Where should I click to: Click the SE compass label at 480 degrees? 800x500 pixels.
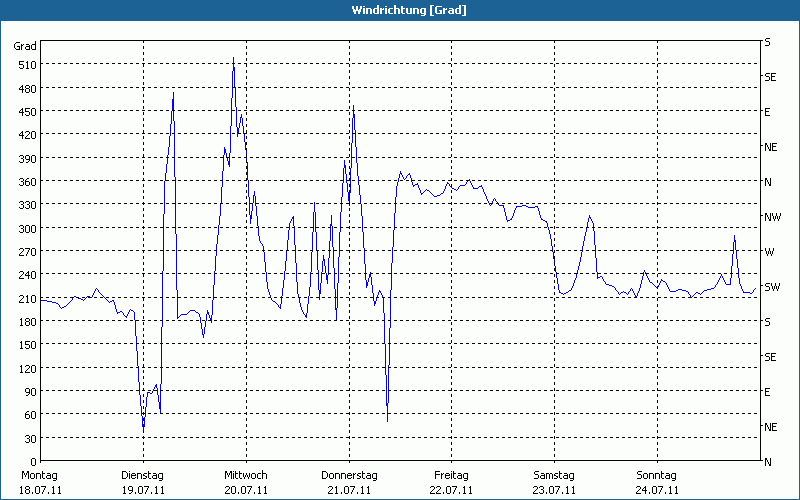(770, 77)
